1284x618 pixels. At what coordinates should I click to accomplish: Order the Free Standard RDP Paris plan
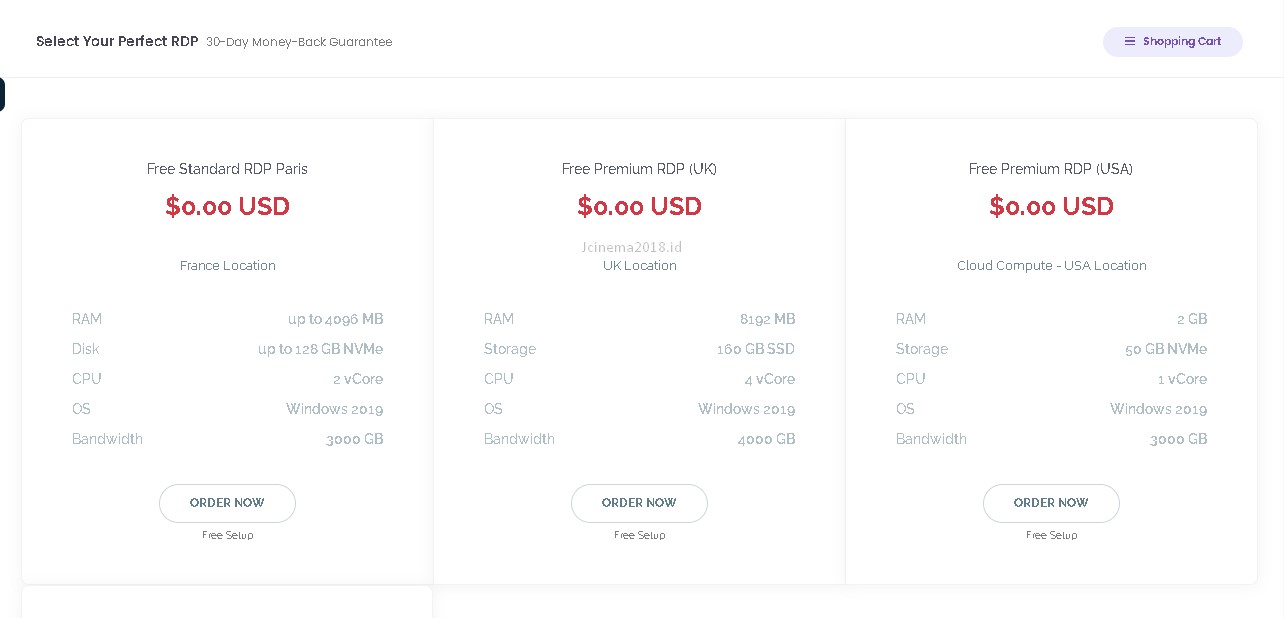pos(227,503)
